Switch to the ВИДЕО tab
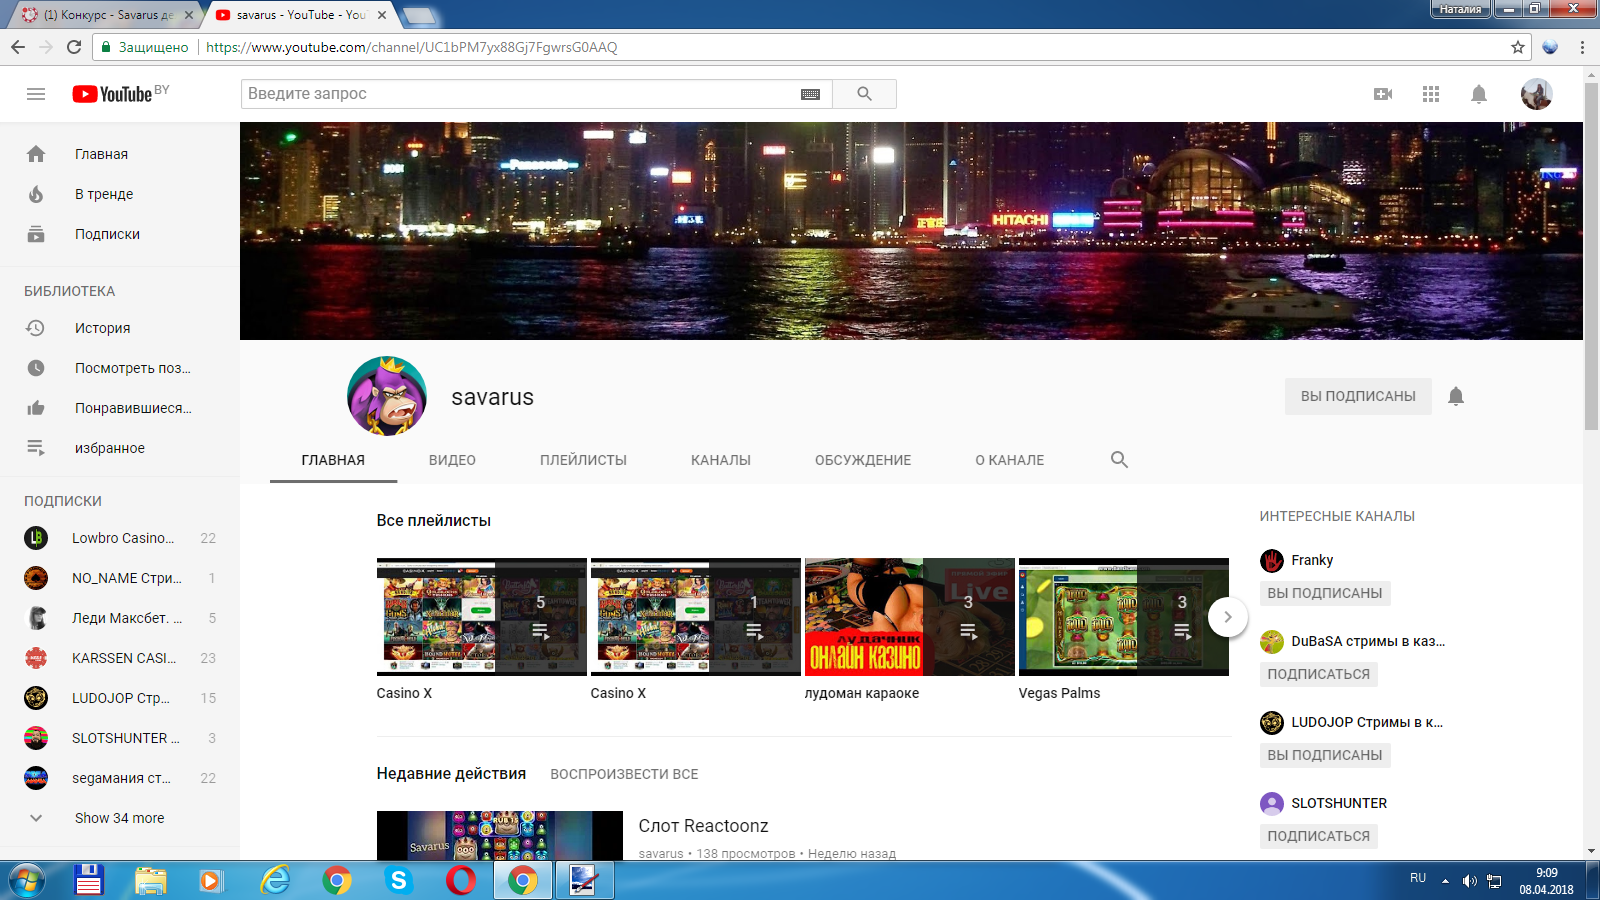The width and height of the screenshot is (1600, 900). (452, 460)
